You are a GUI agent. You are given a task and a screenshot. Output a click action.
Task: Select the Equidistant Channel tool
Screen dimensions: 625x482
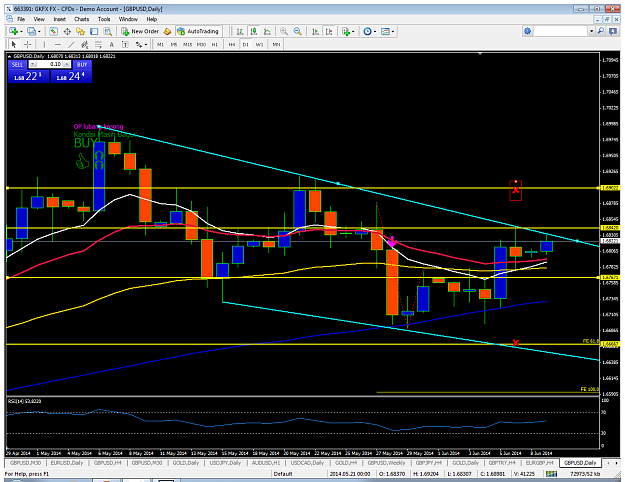click(x=85, y=45)
